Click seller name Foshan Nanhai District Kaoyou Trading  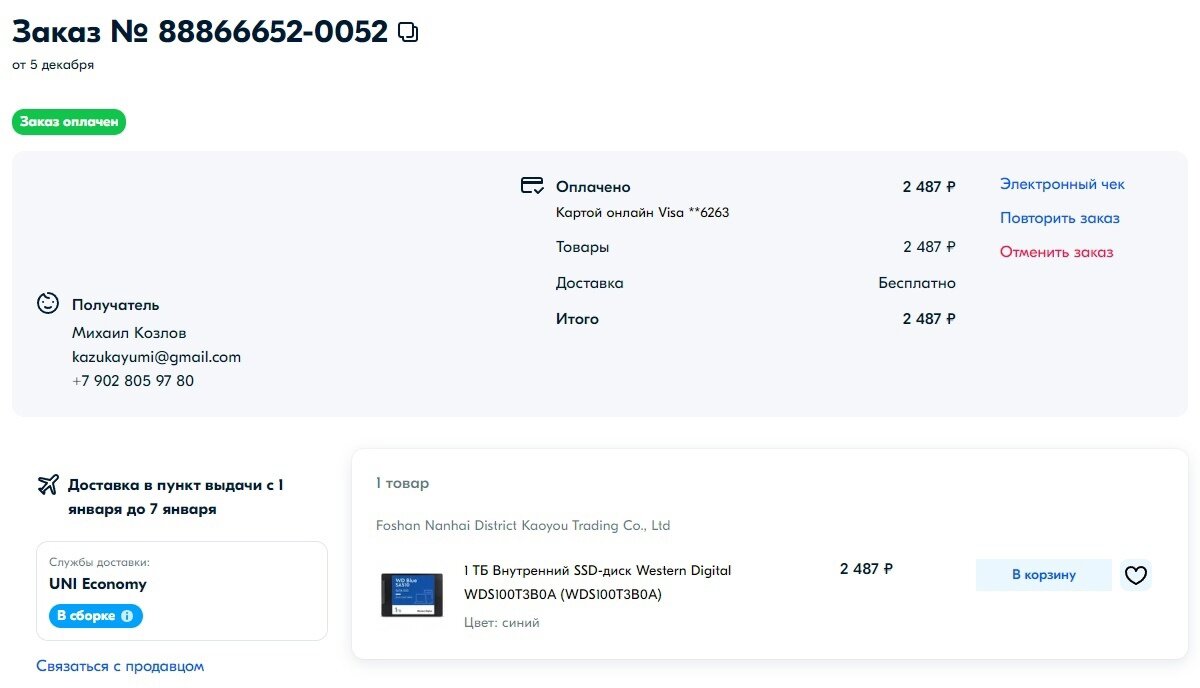[523, 525]
